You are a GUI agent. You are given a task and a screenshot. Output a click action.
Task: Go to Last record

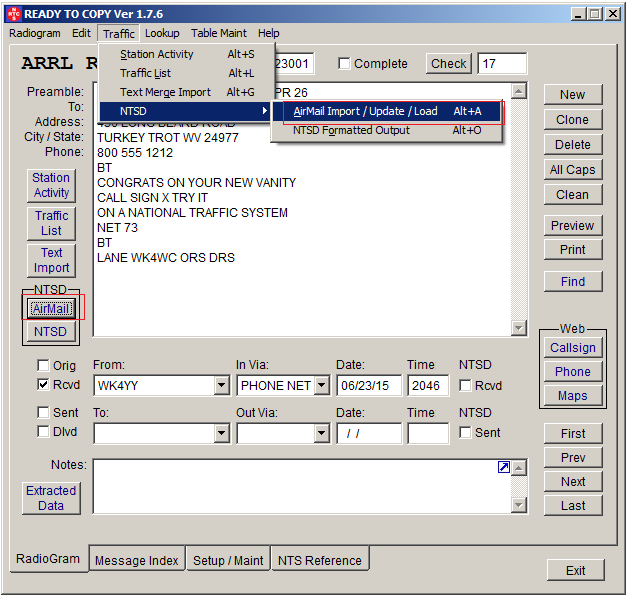573,505
